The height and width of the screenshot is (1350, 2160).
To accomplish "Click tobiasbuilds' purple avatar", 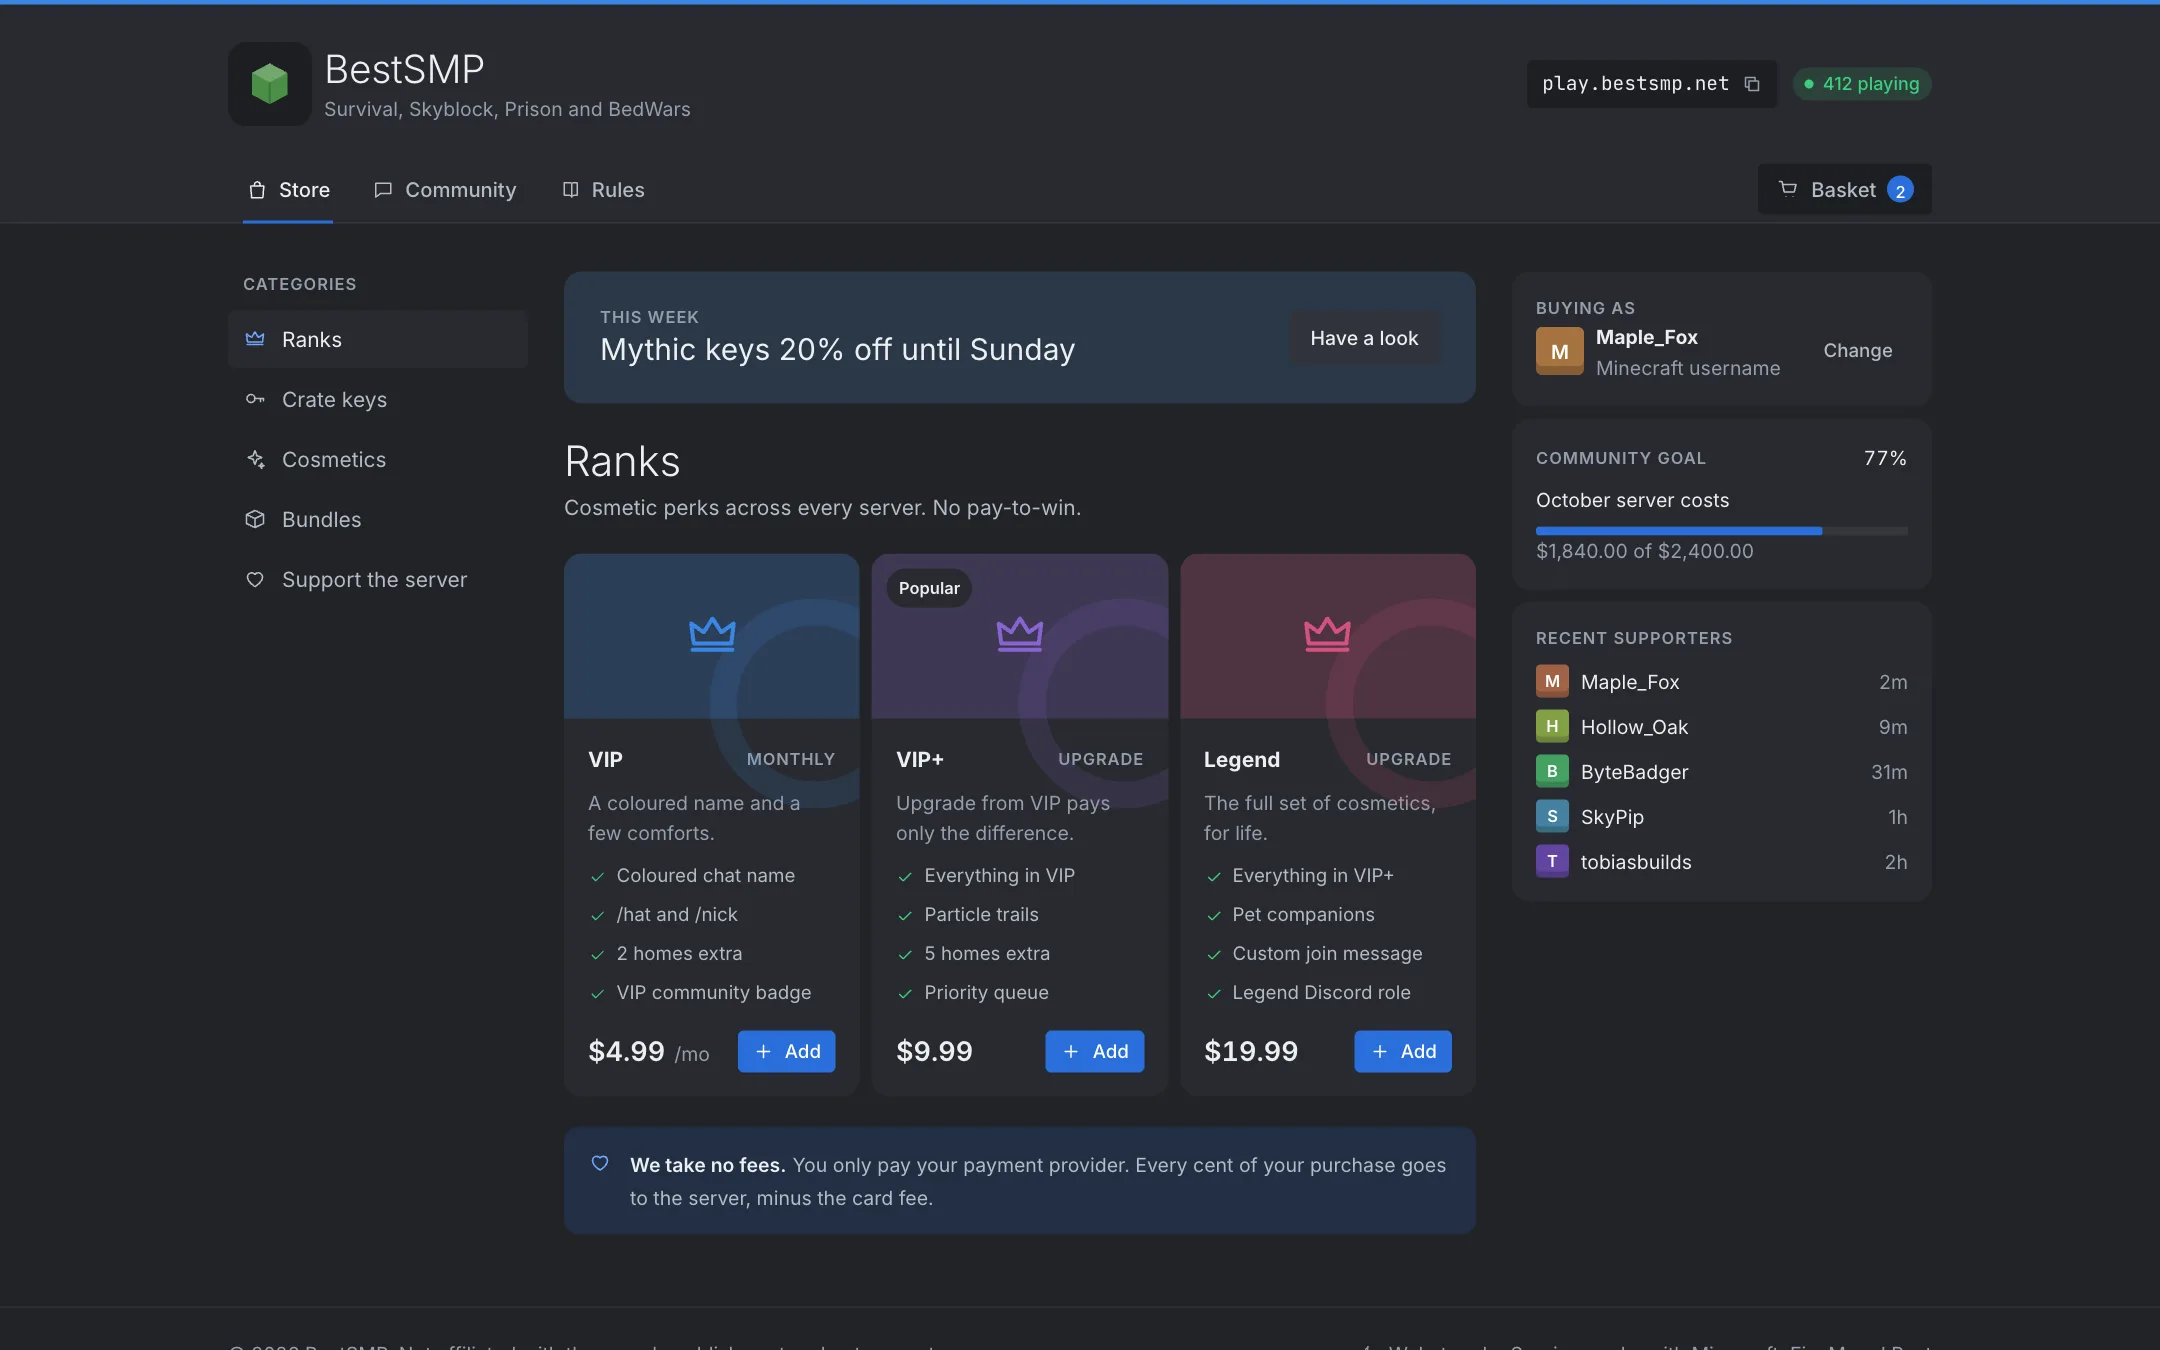I will click(1552, 861).
